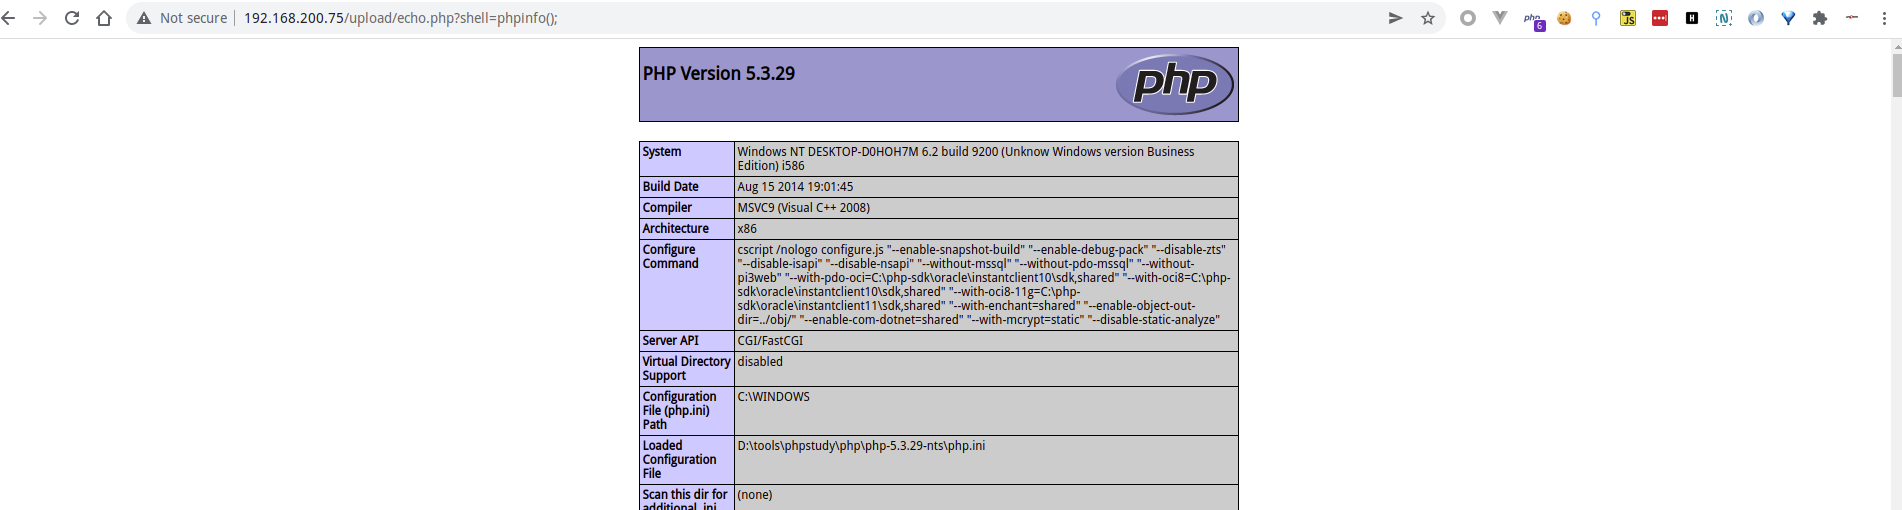Reload the phpinfo page
This screenshot has width=1902, height=510.
click(72, 18)
